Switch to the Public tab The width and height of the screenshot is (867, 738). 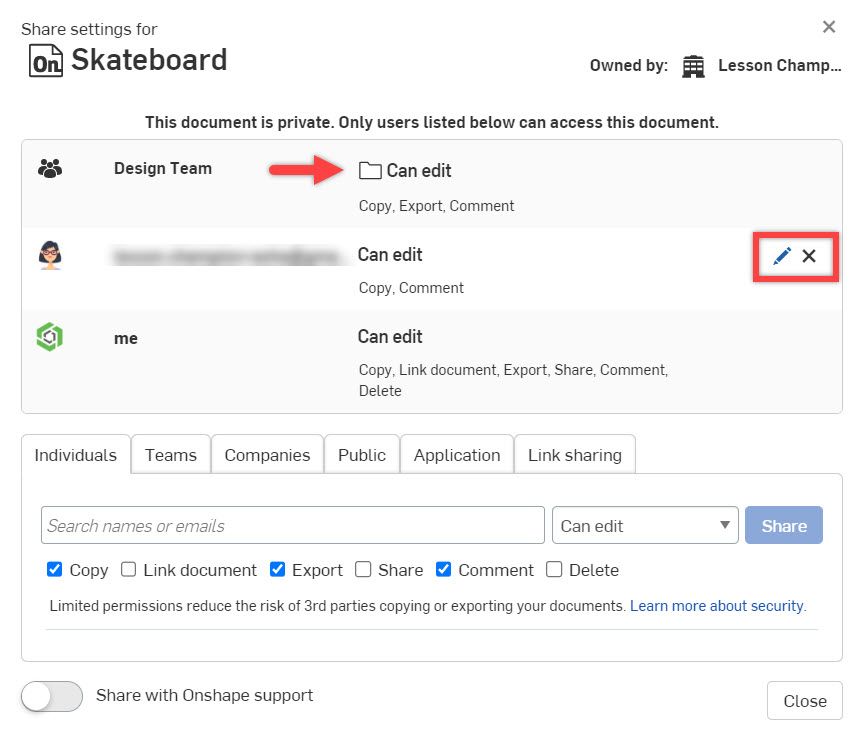pos(362,454)
